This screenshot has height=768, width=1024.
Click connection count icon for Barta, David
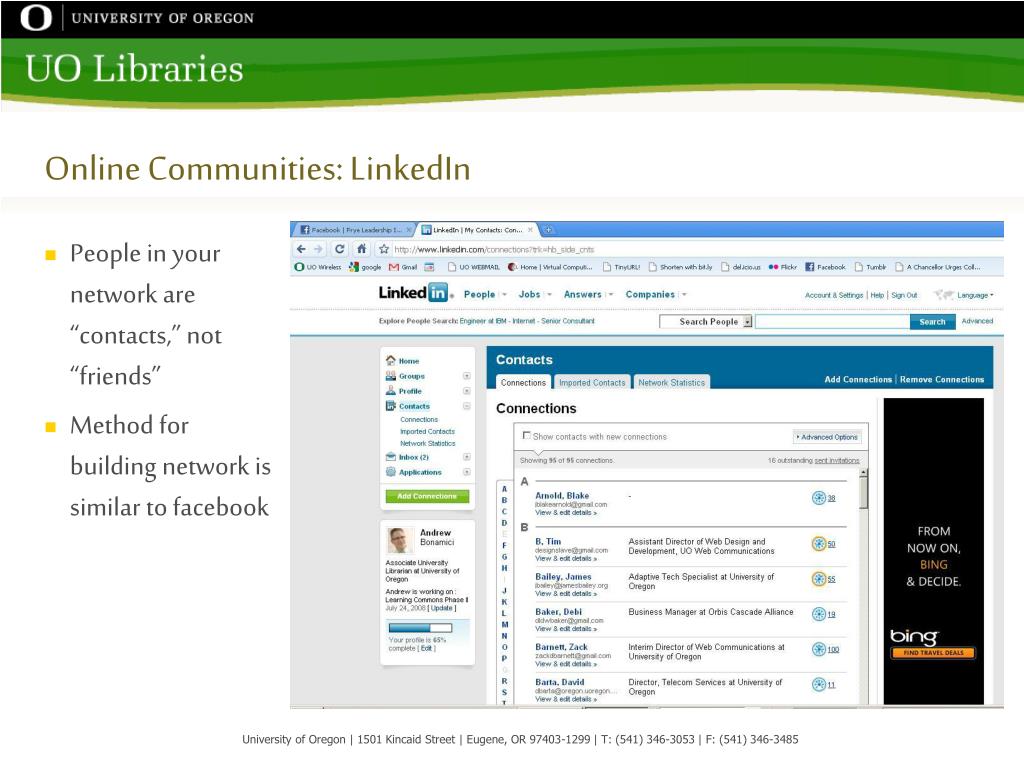click(x=819, y=684)
